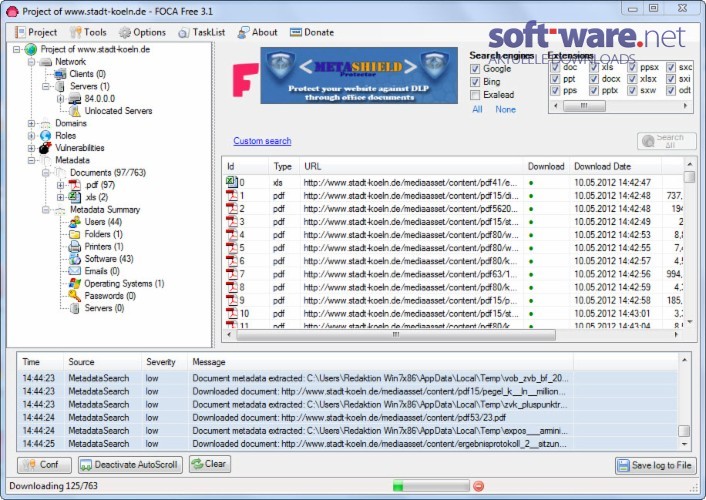Click the Excel icon in row 0
The width and height of the screenshot is (706, 500).
(x=231, y=182)
